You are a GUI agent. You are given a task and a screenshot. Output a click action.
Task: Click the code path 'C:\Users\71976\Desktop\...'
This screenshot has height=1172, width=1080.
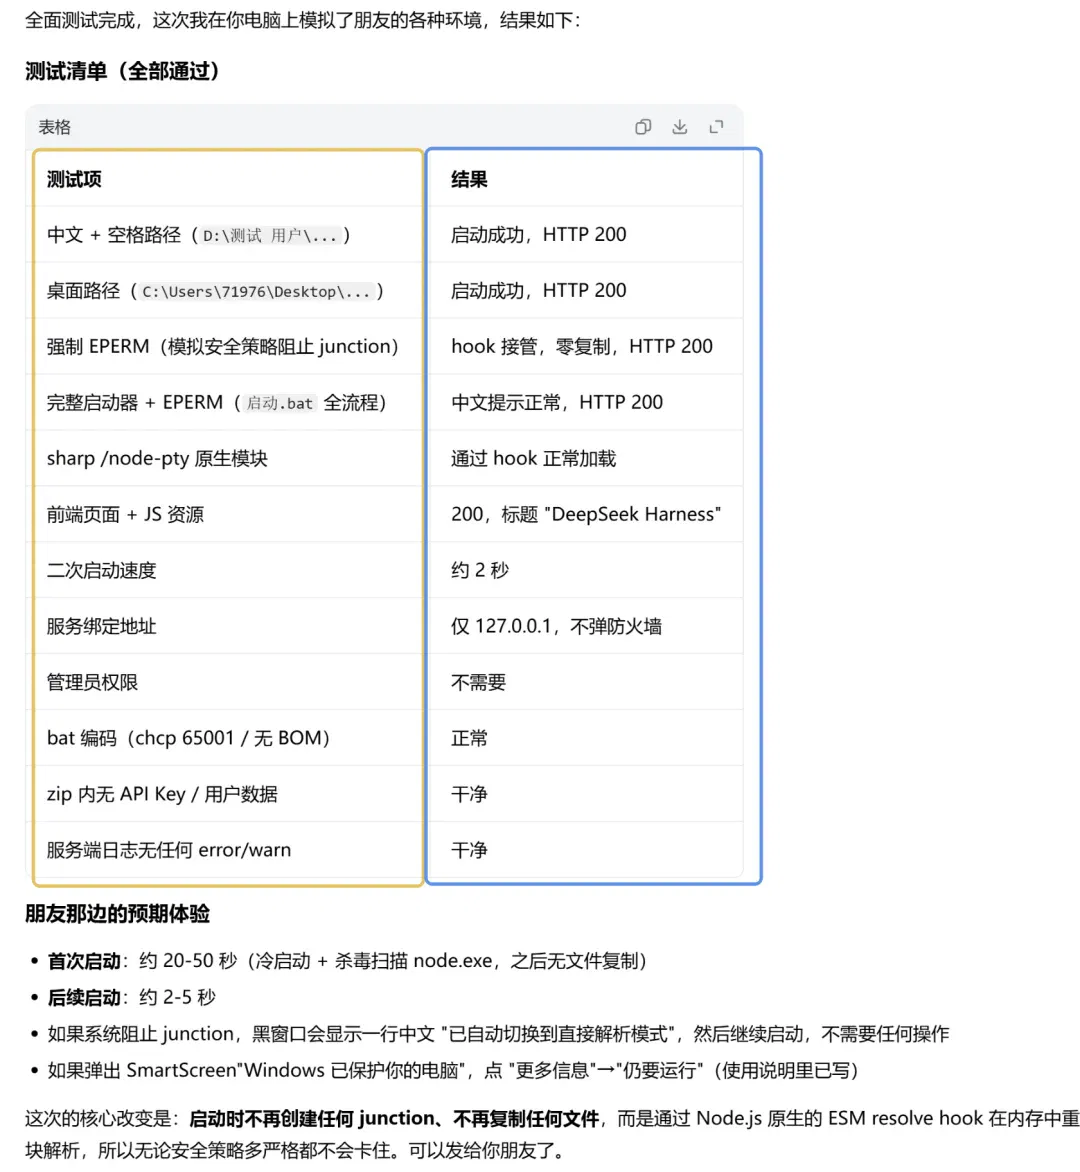point(256,292)
